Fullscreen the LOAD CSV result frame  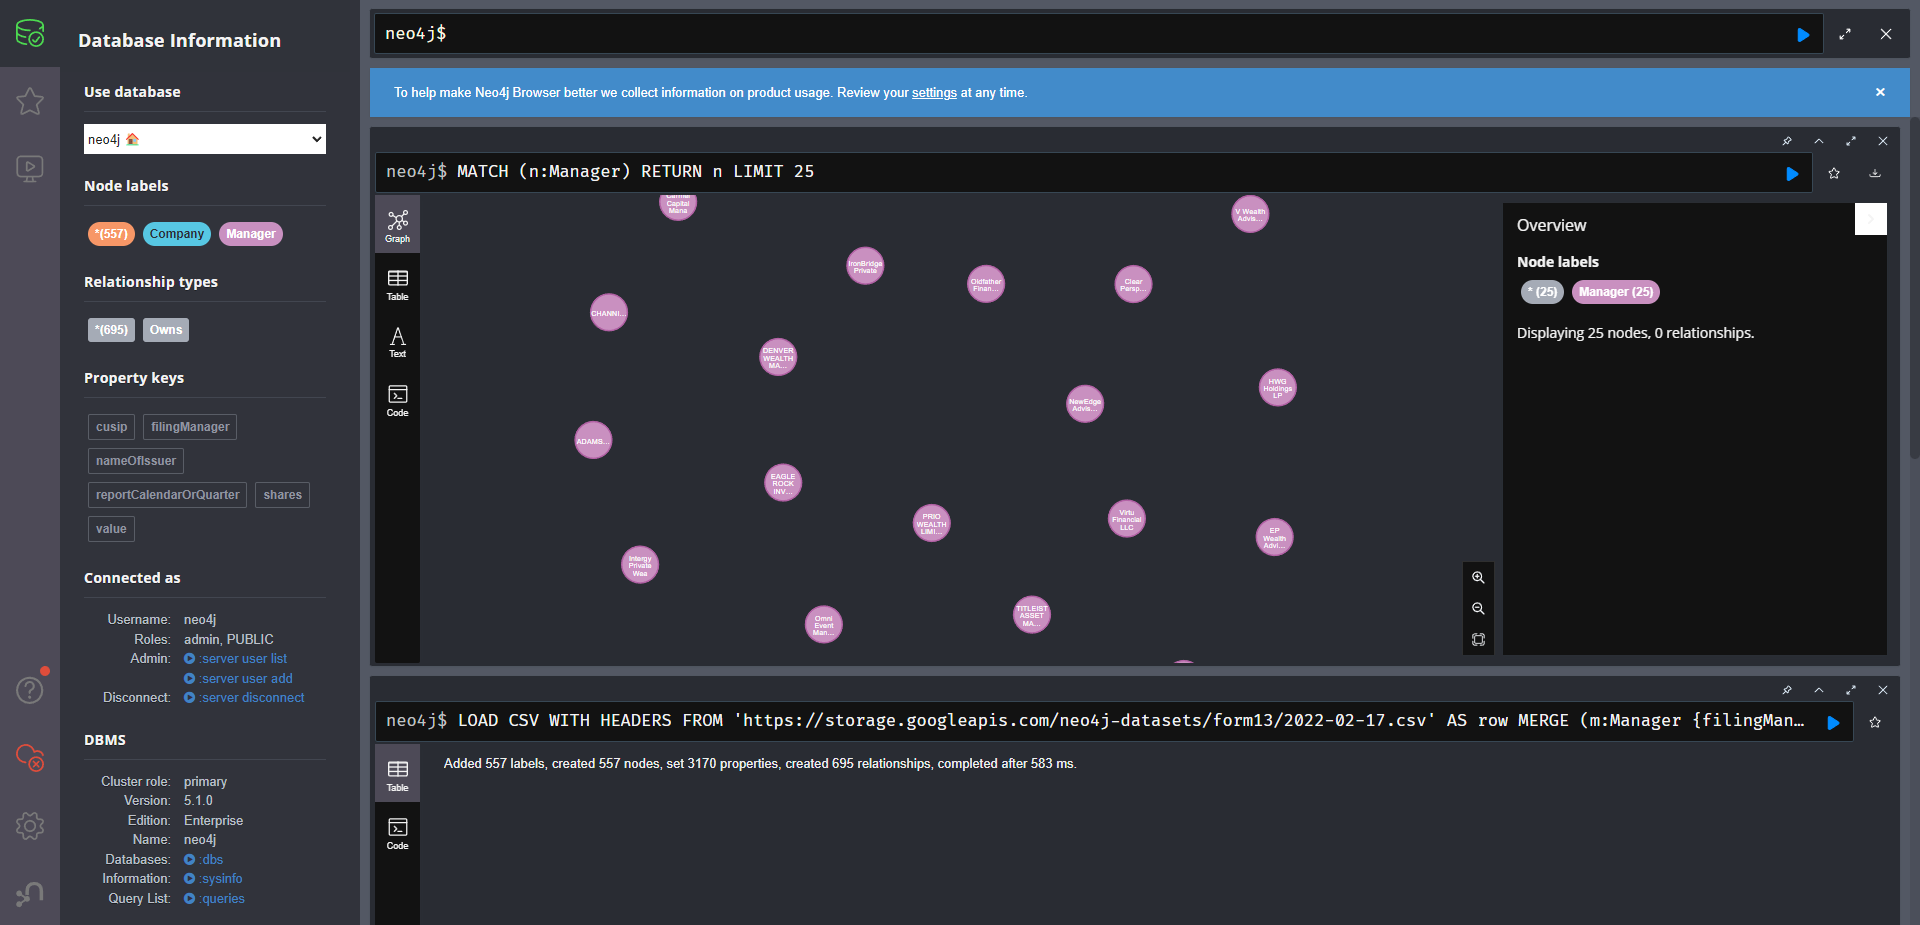[x=1851, y=690]
